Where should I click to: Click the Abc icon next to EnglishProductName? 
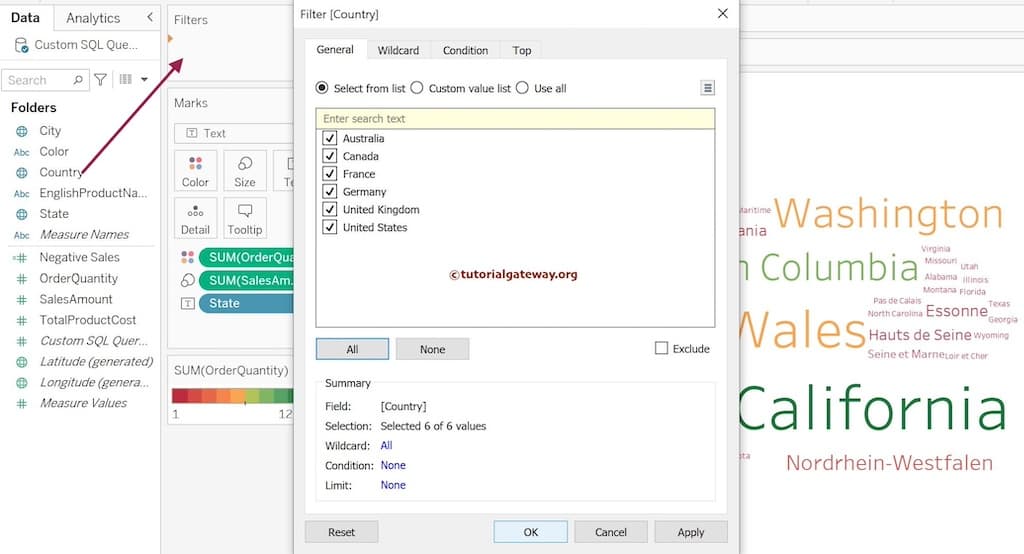pyautogui.click(x=22, y=194)
